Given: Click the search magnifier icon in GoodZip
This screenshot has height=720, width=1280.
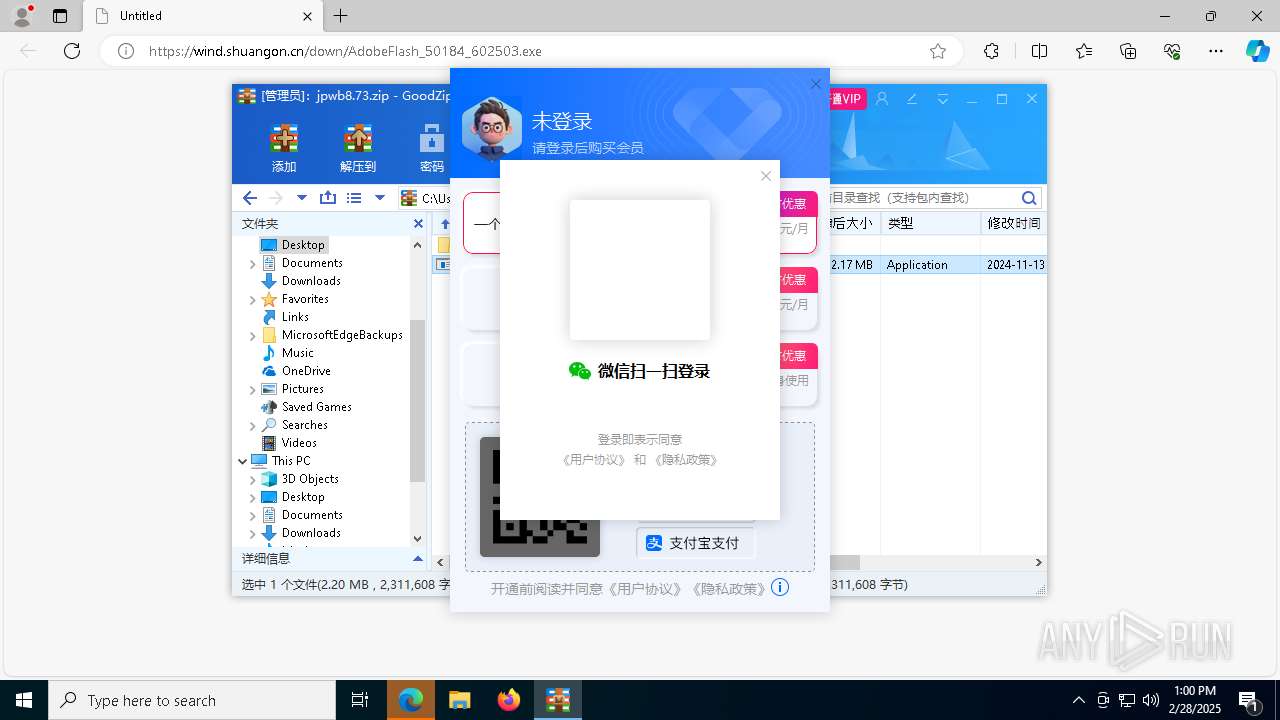Looking at the screenshot, I should tap(1029, 198).
